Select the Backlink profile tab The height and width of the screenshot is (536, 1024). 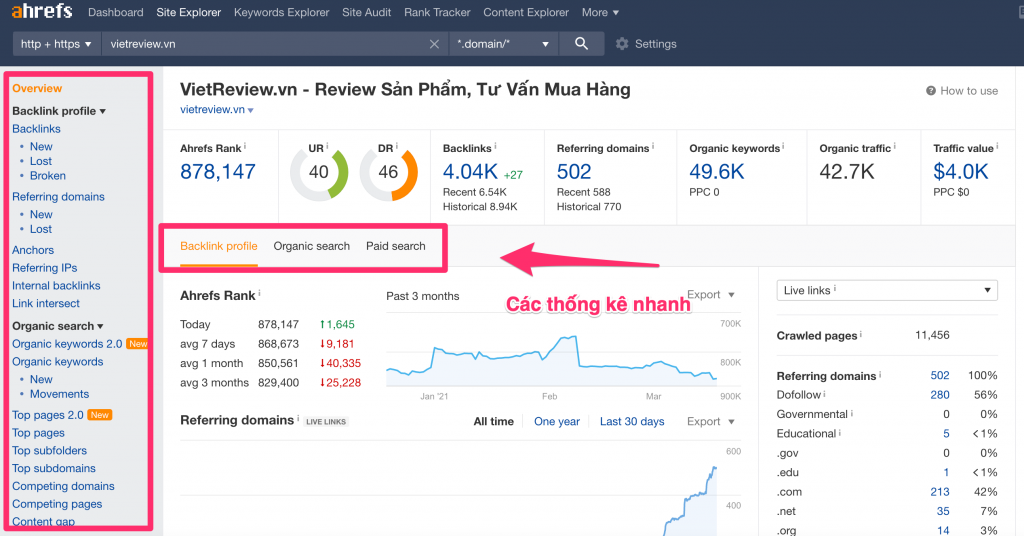coord(219,246)
